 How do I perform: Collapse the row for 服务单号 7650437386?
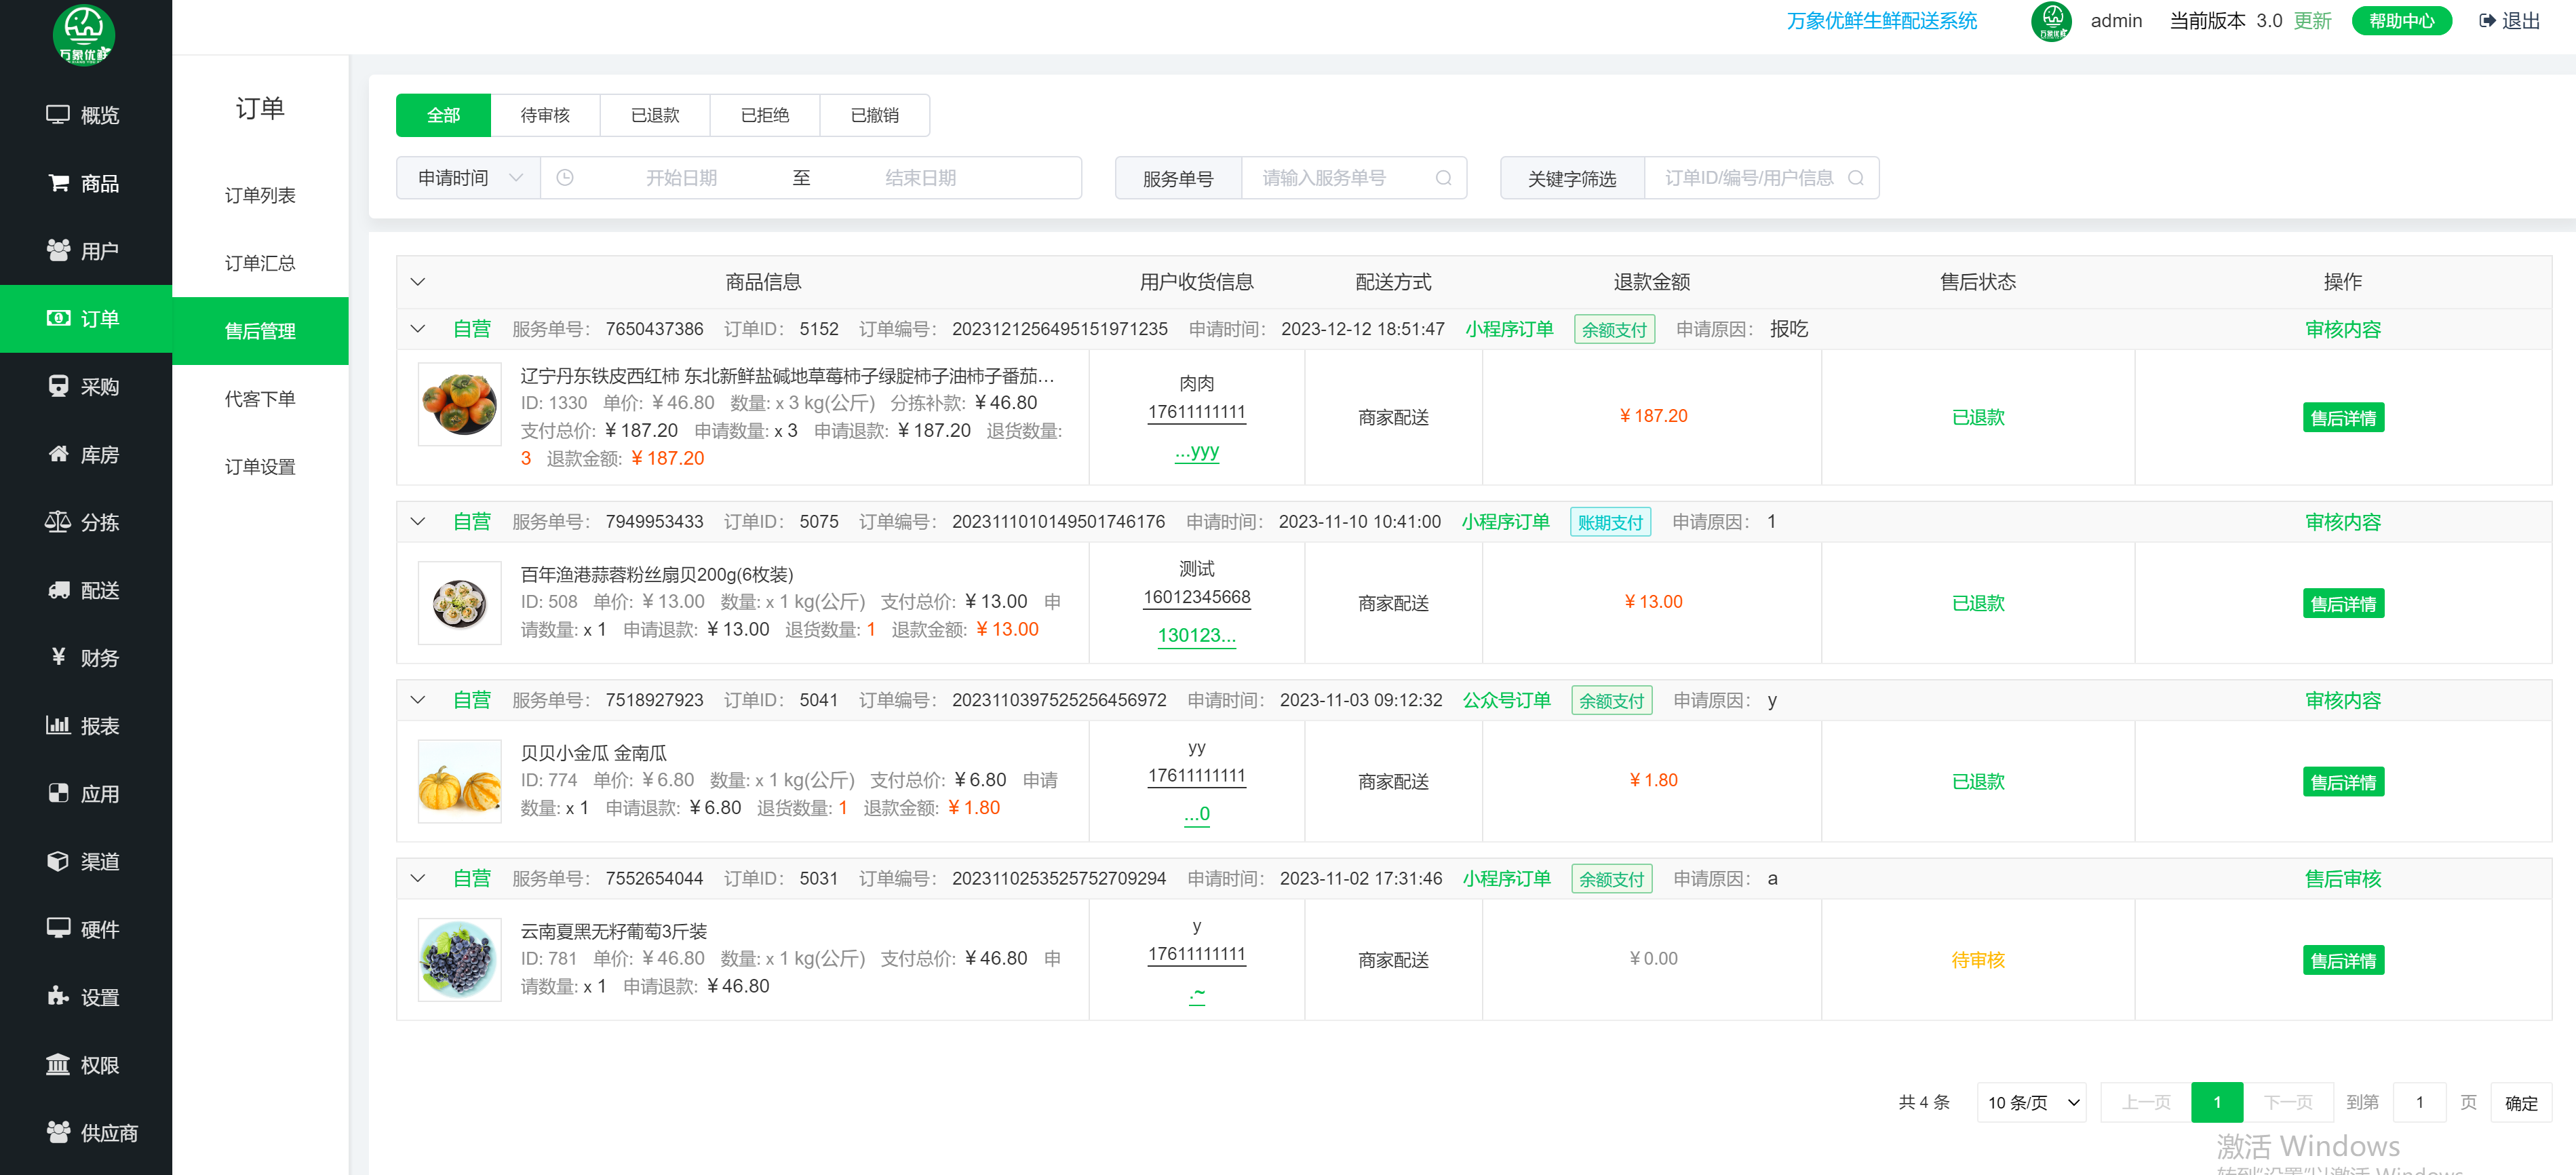pyautogui.click(x=418, y=329)
